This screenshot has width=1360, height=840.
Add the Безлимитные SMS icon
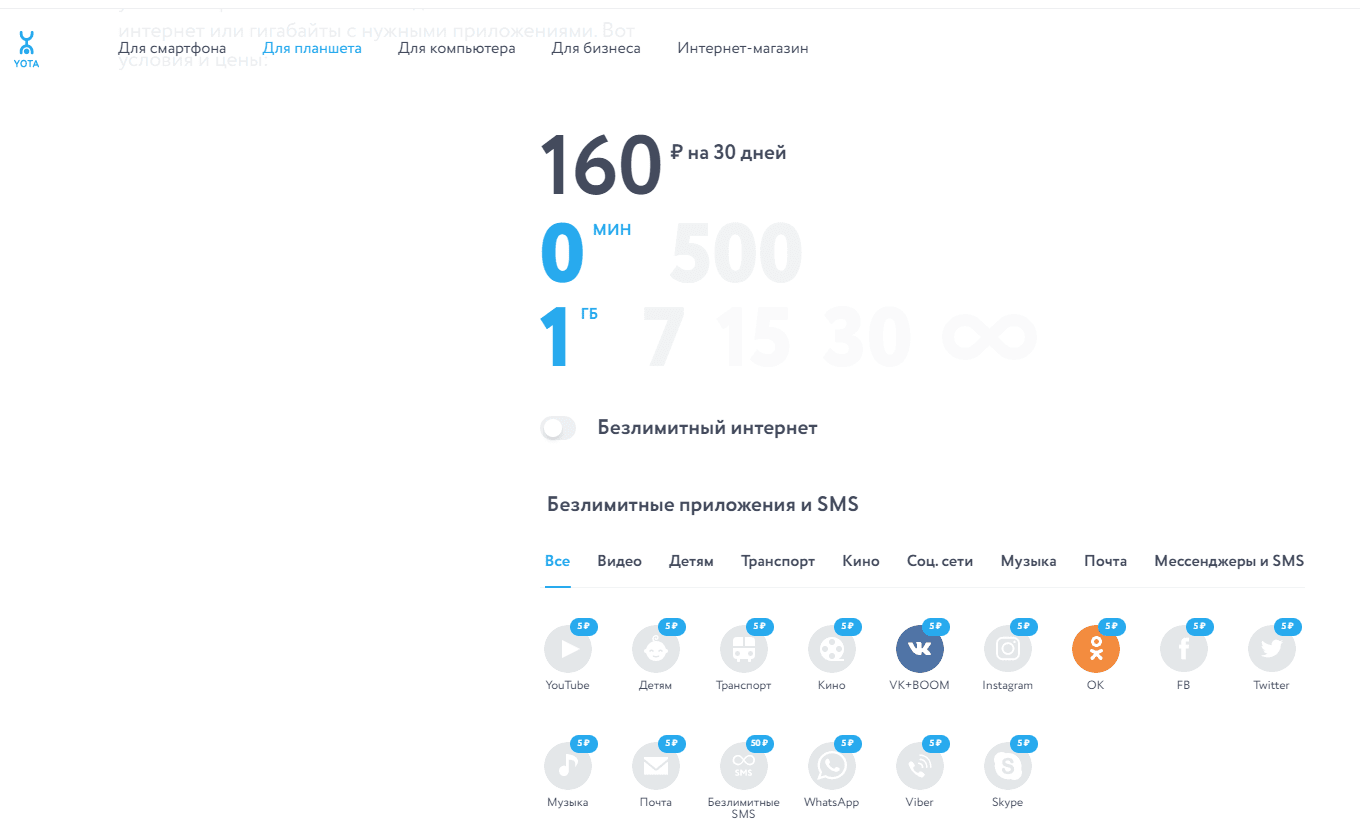click(744, 766)
